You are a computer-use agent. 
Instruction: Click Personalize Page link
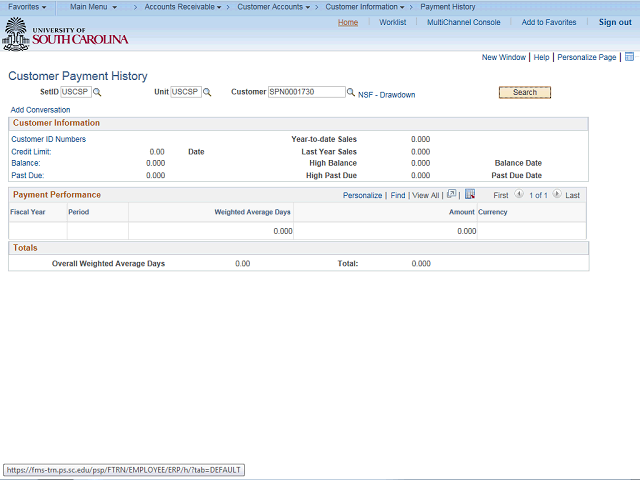[x=587, y=58]
